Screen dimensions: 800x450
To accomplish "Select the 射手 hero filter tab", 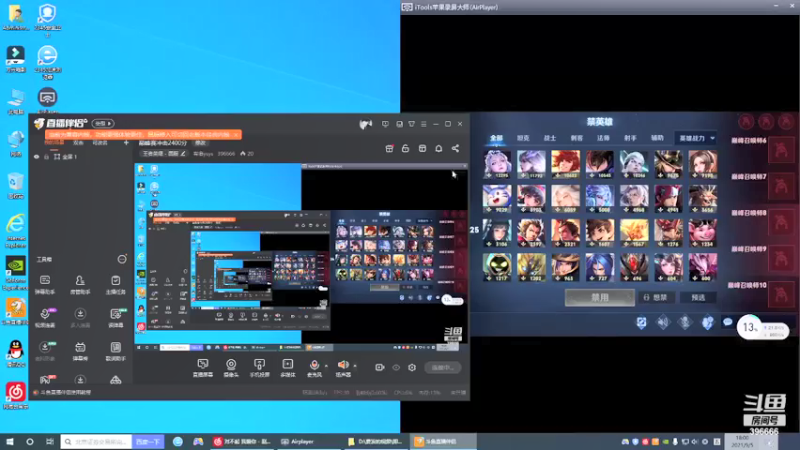I will pos(630,138).
